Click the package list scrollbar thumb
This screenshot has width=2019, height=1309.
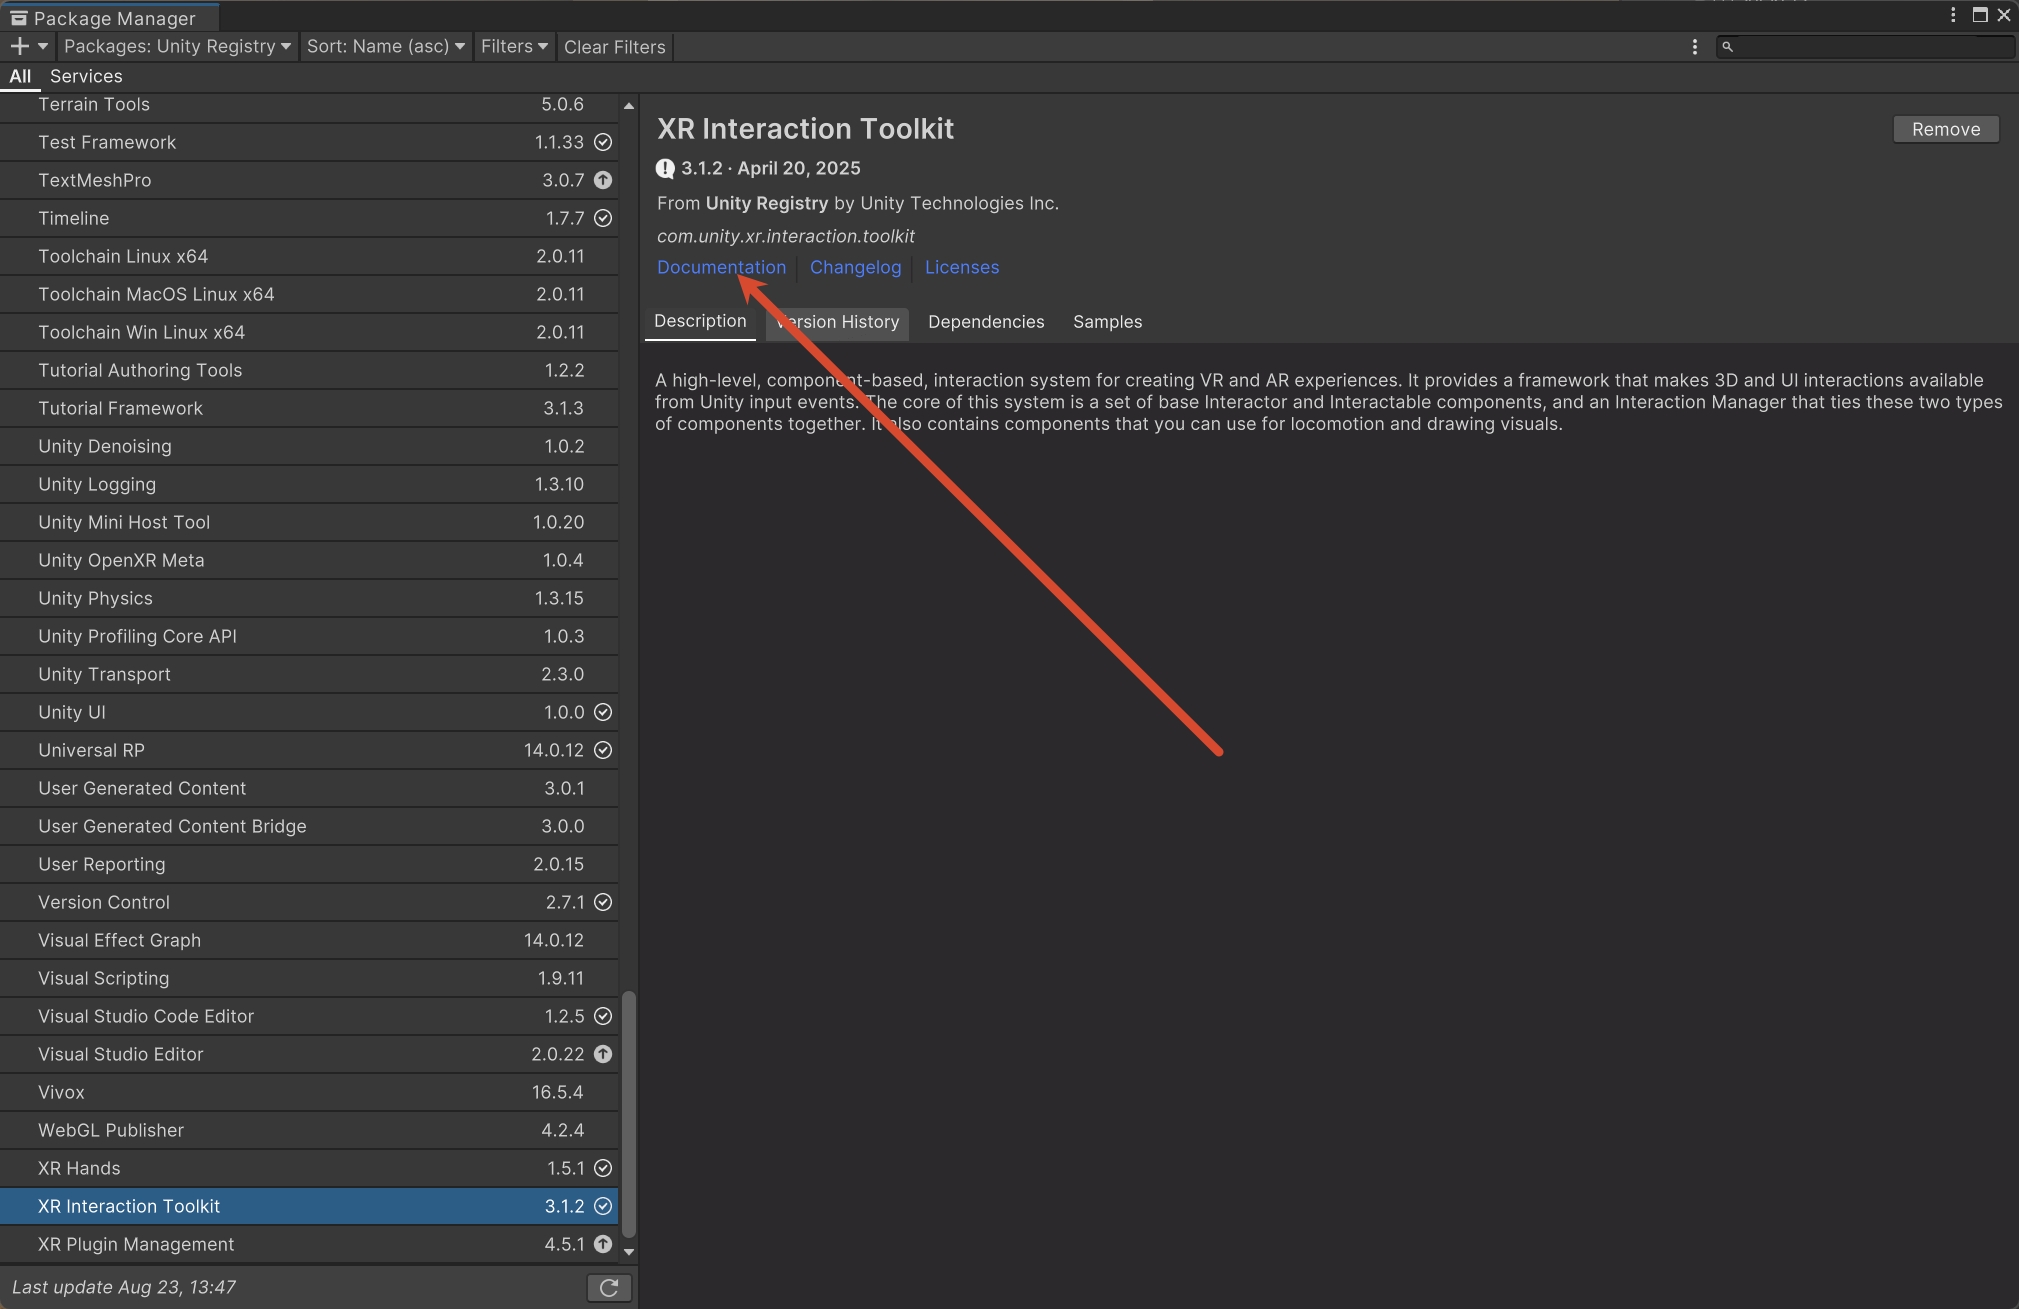click(629, 1114)
